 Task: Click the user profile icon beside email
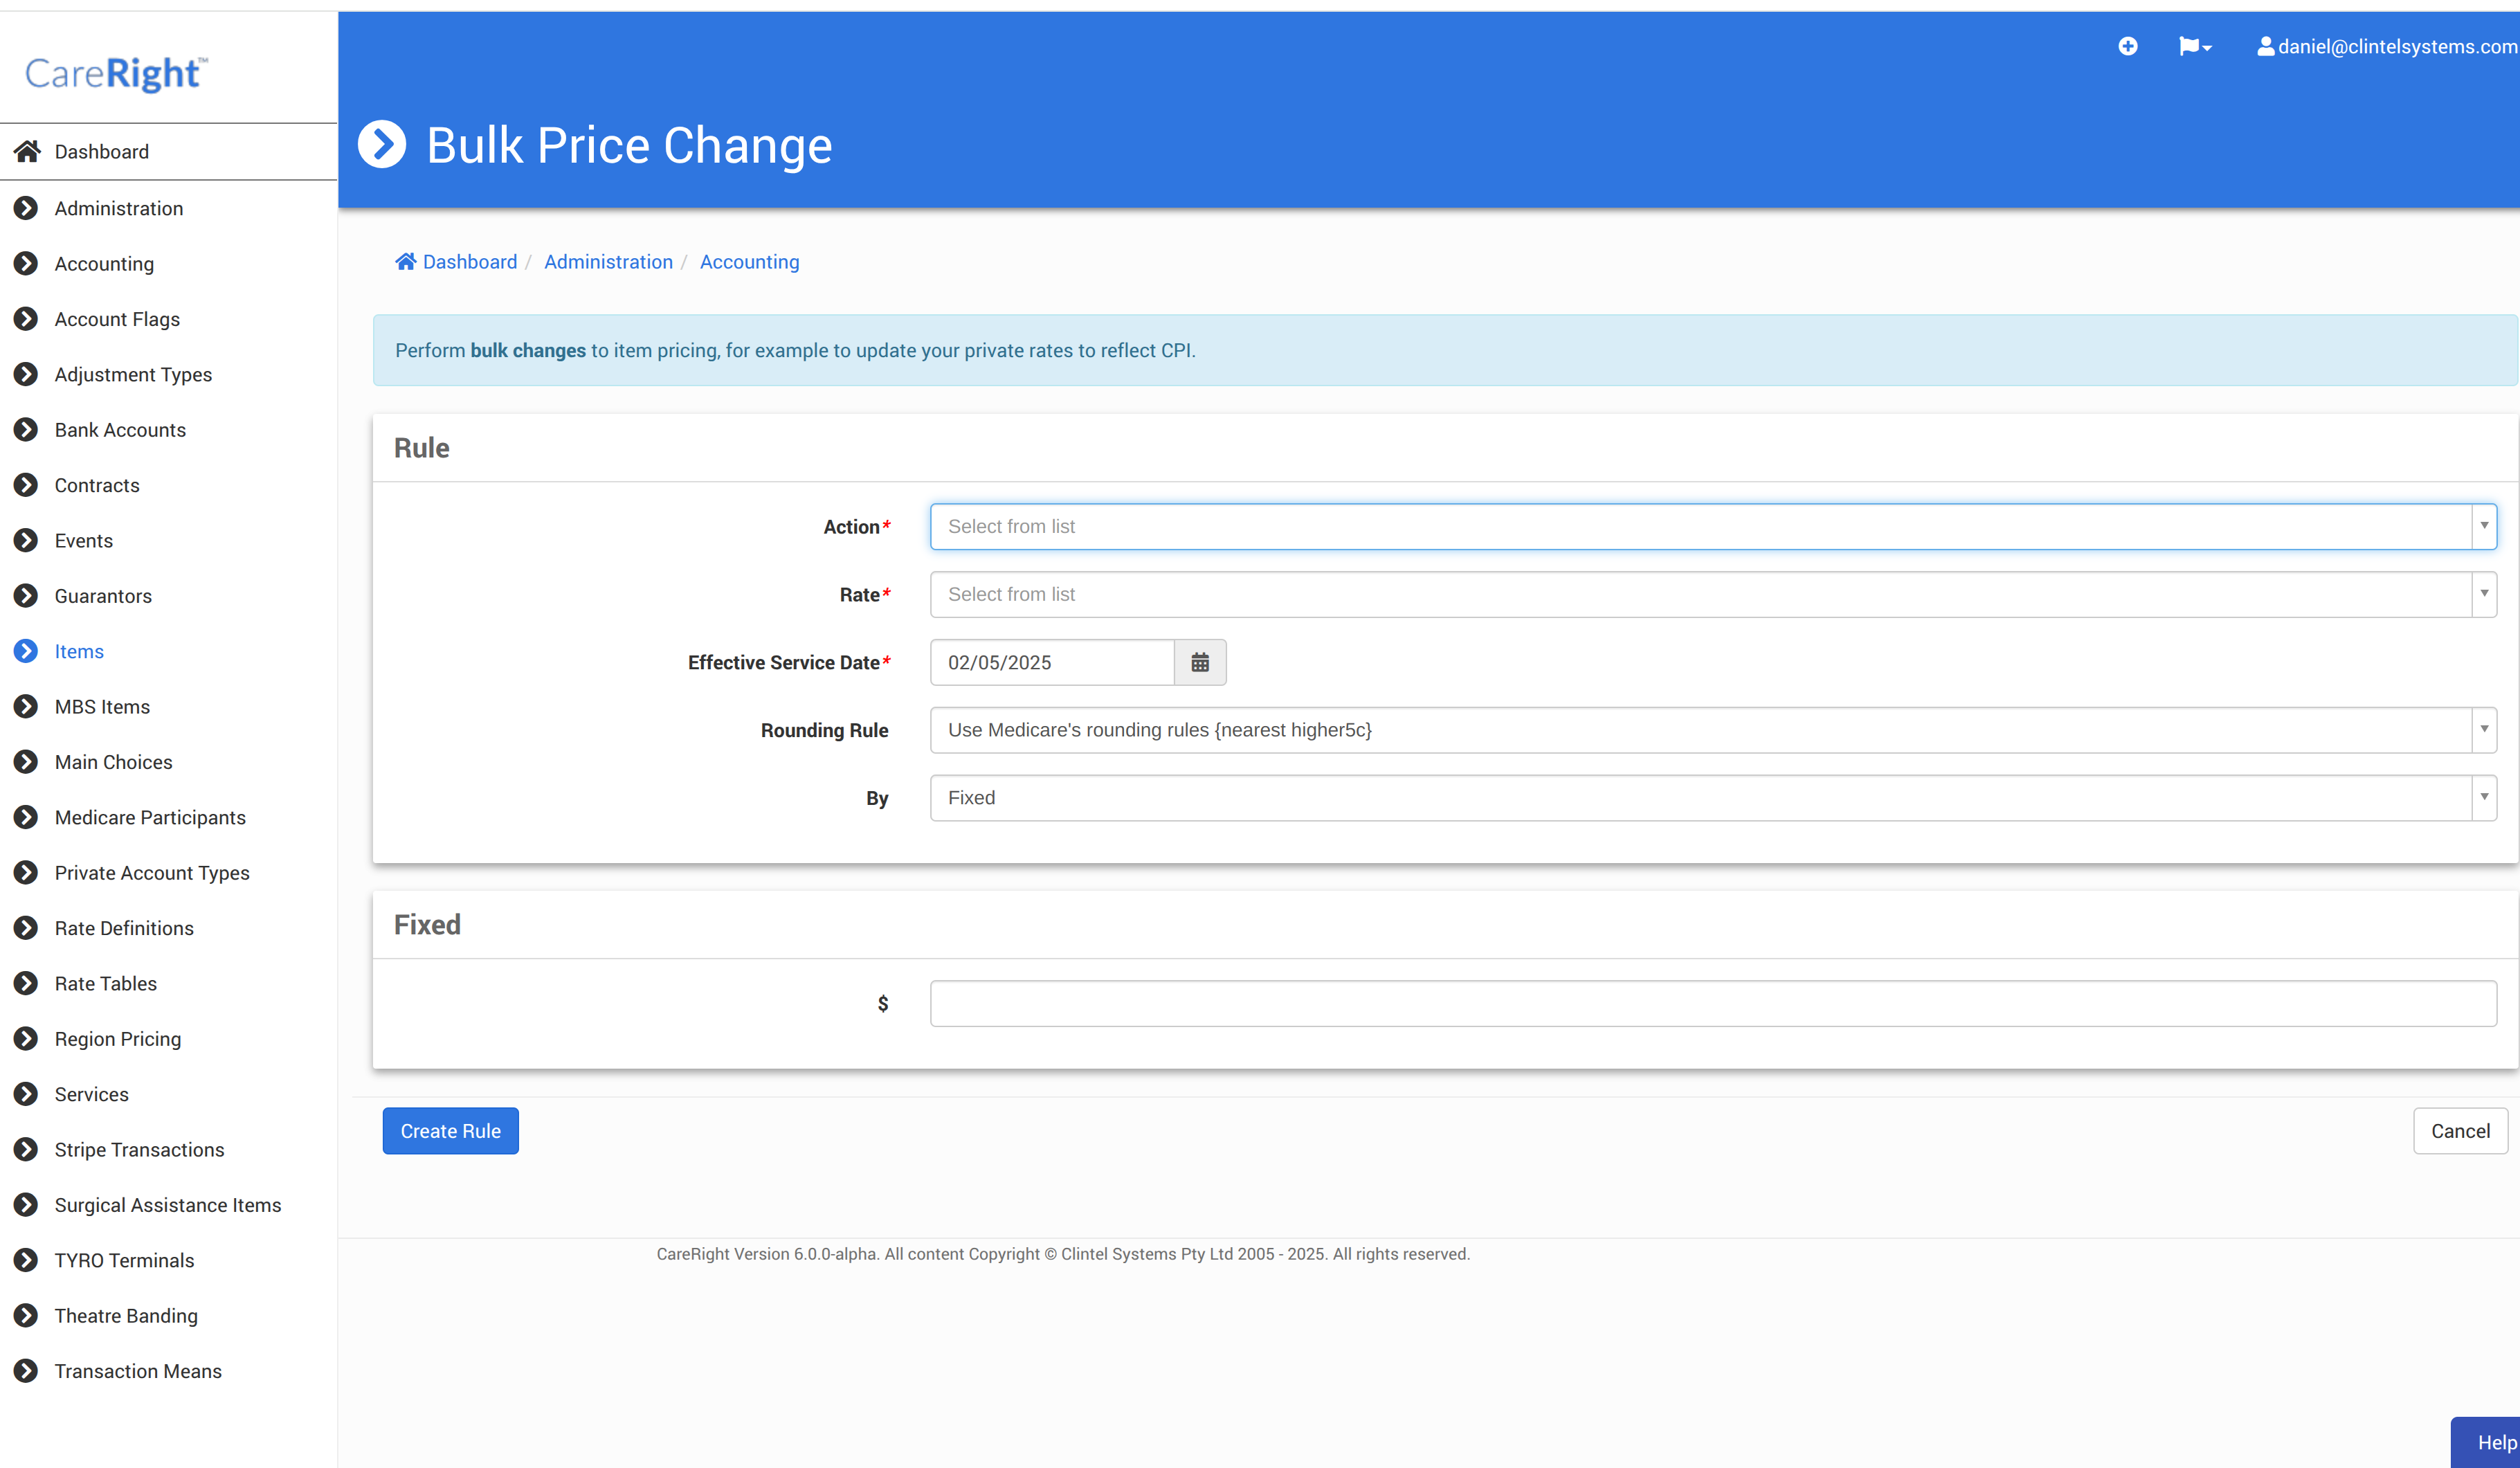2265,46
